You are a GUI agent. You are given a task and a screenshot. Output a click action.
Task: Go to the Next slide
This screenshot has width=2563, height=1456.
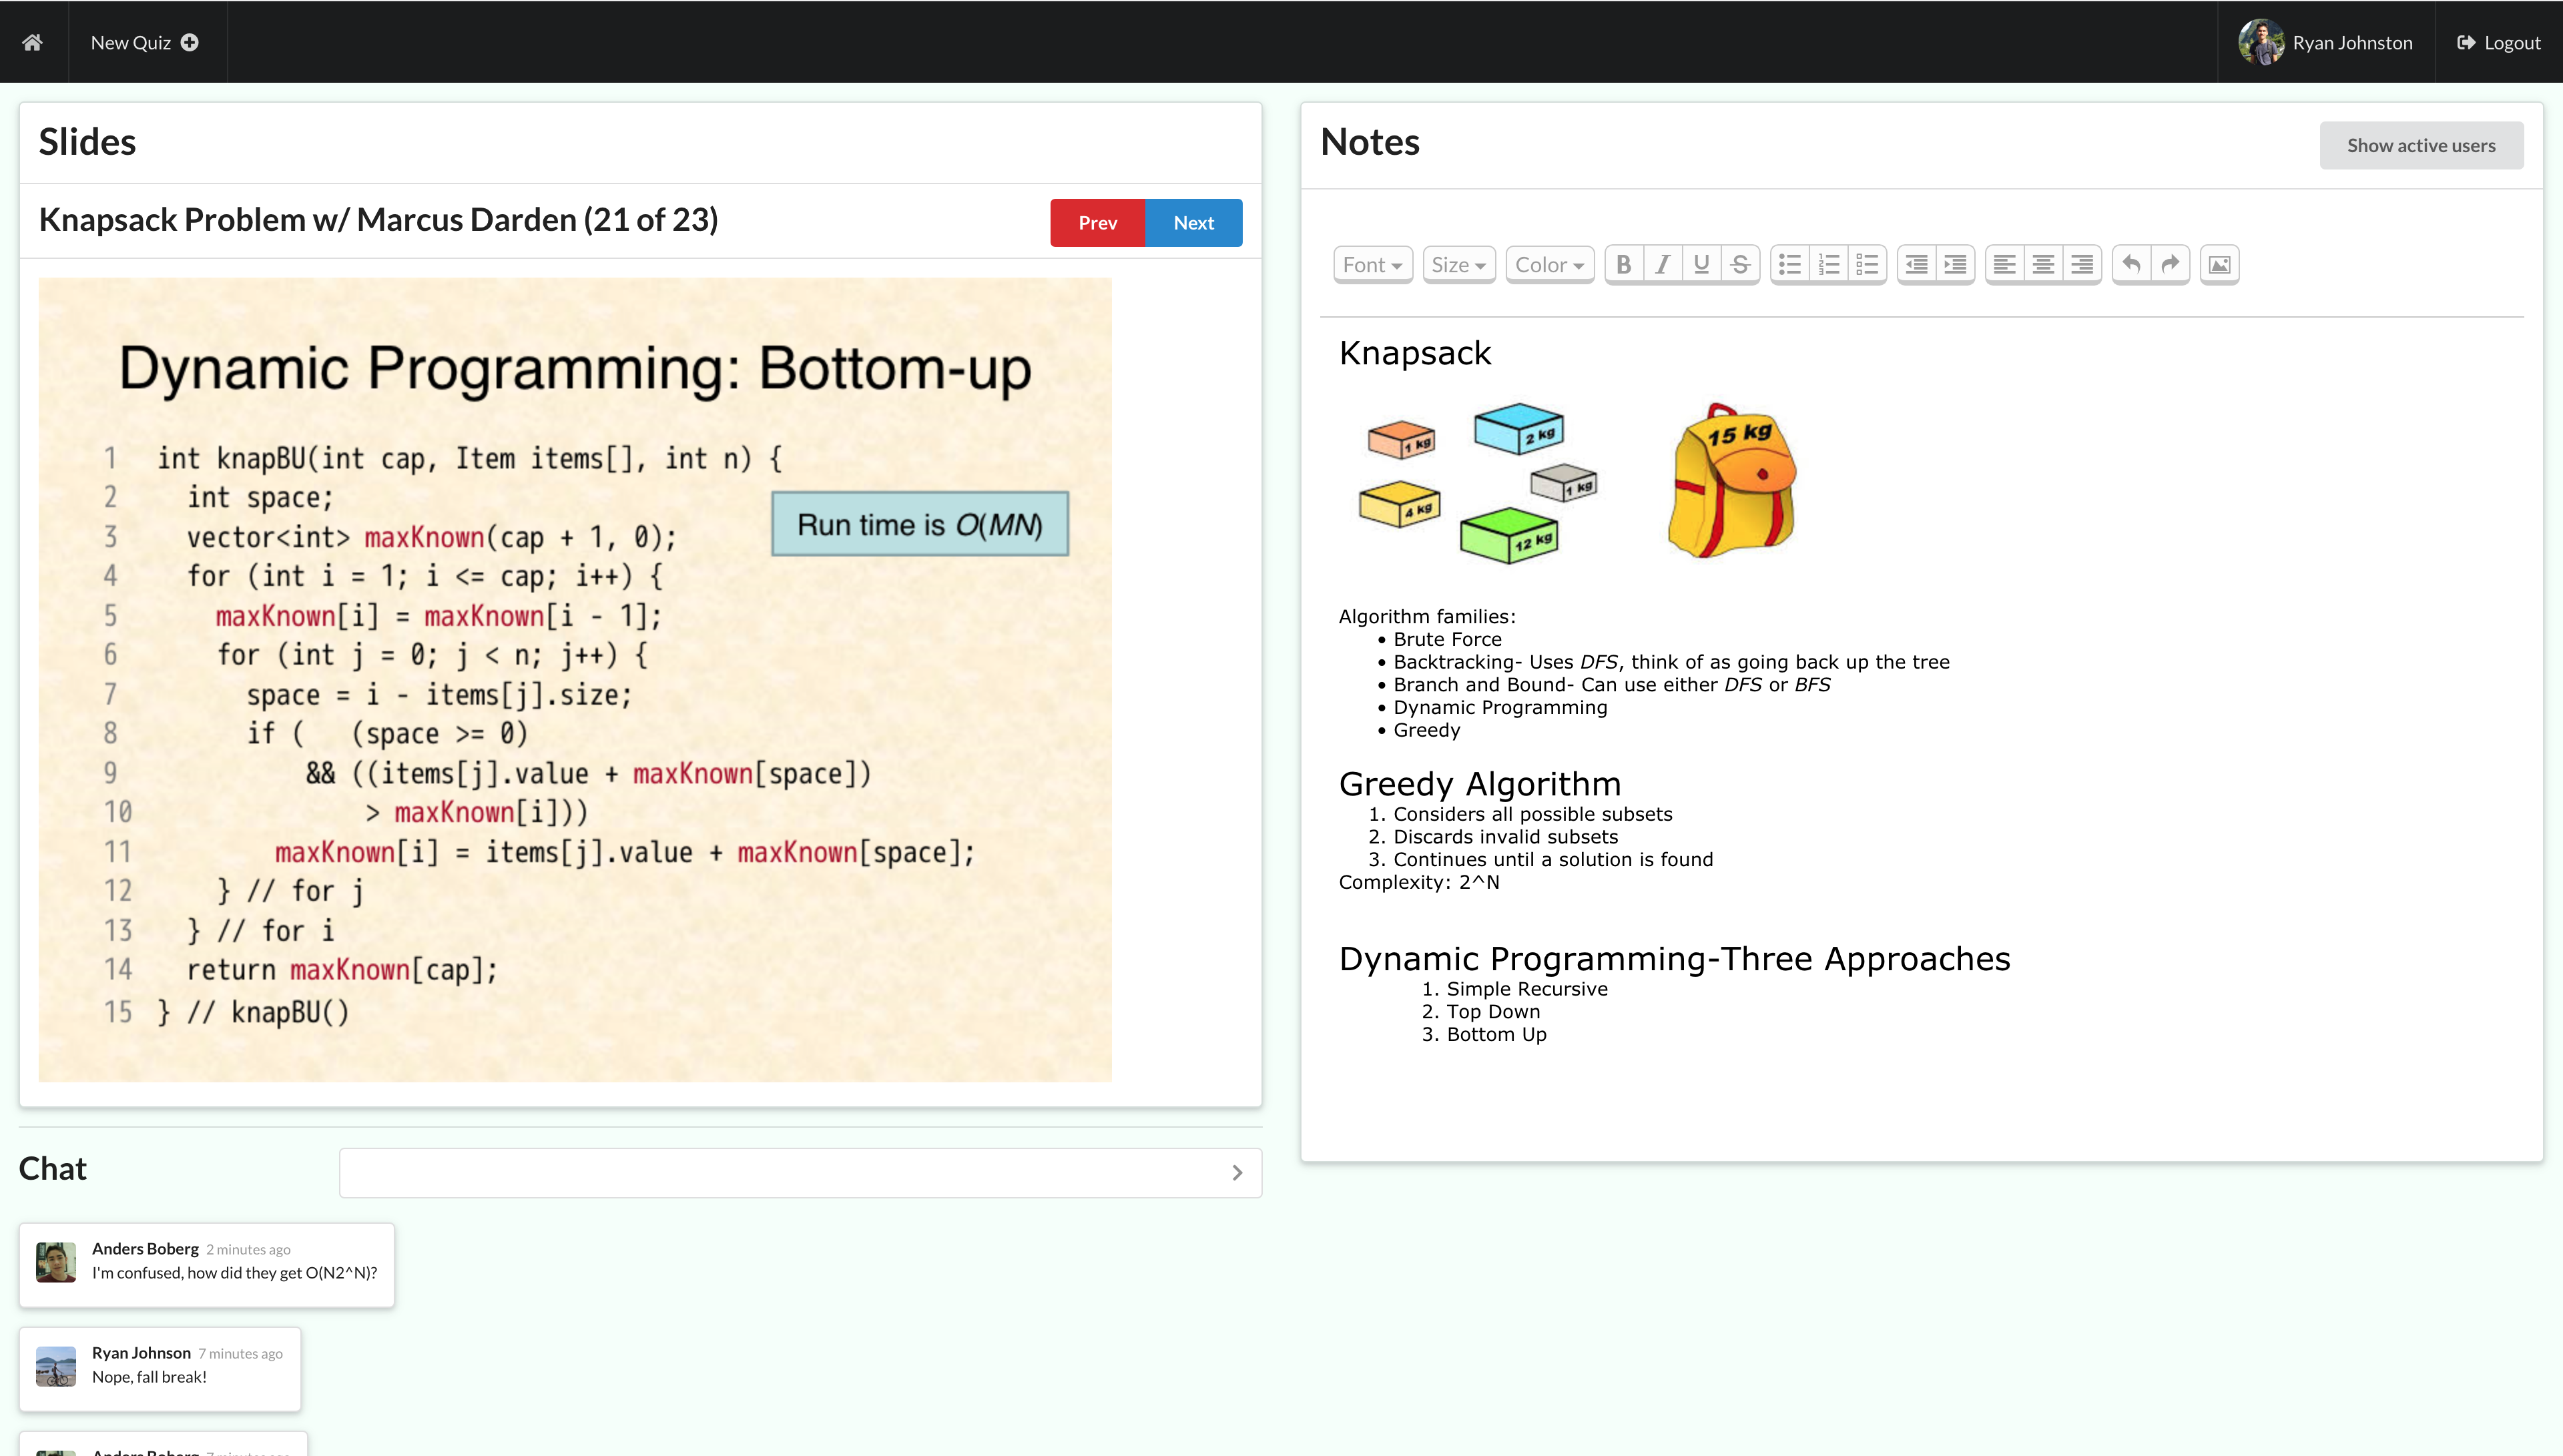1193,222
